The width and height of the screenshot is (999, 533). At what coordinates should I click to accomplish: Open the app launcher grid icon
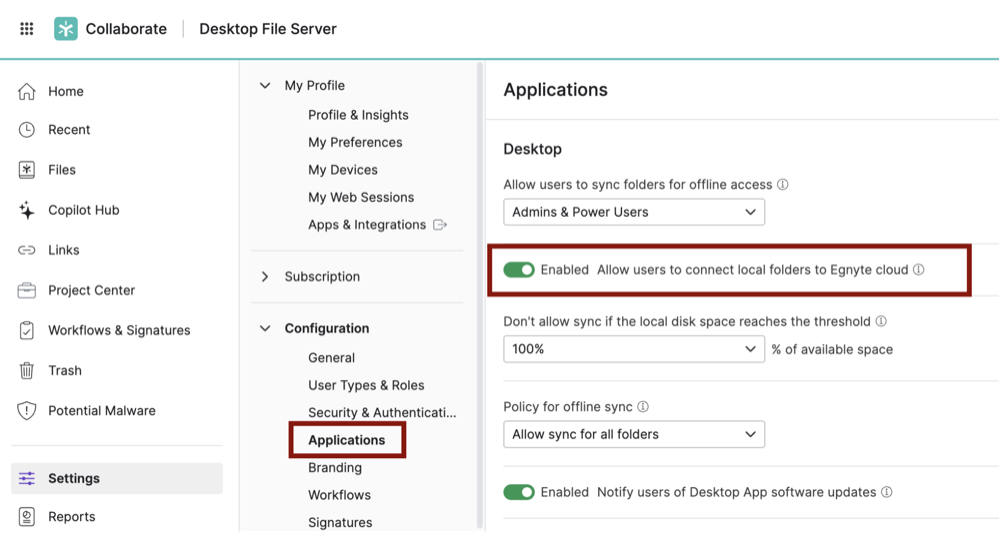27,29
